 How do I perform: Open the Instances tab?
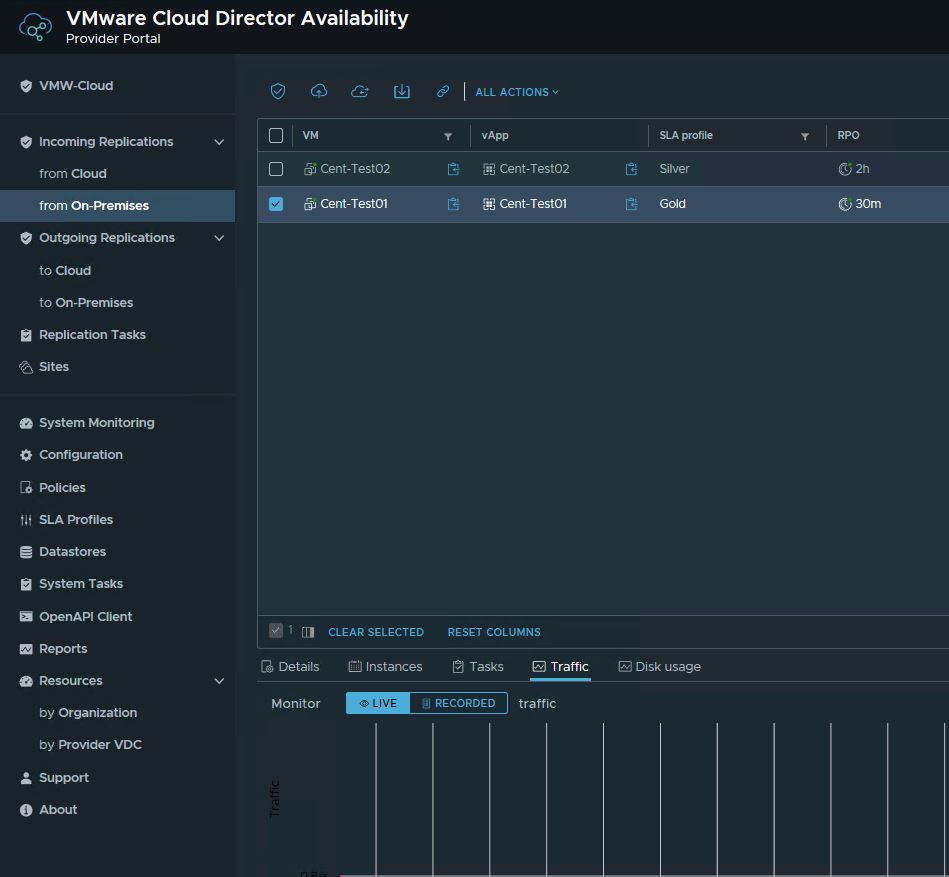click(x=385, y=667)
